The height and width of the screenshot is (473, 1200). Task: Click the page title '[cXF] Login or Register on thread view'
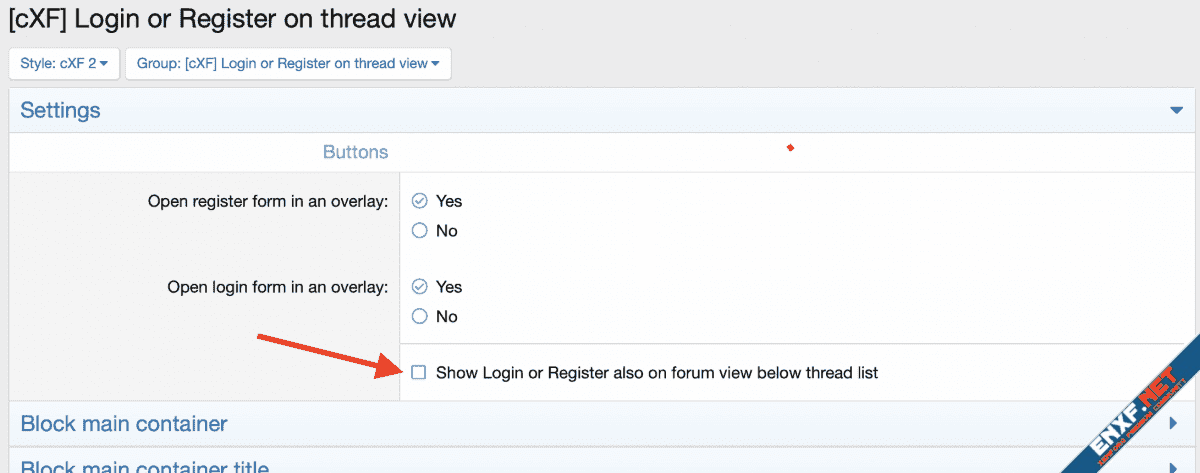[x=232, y=18]
